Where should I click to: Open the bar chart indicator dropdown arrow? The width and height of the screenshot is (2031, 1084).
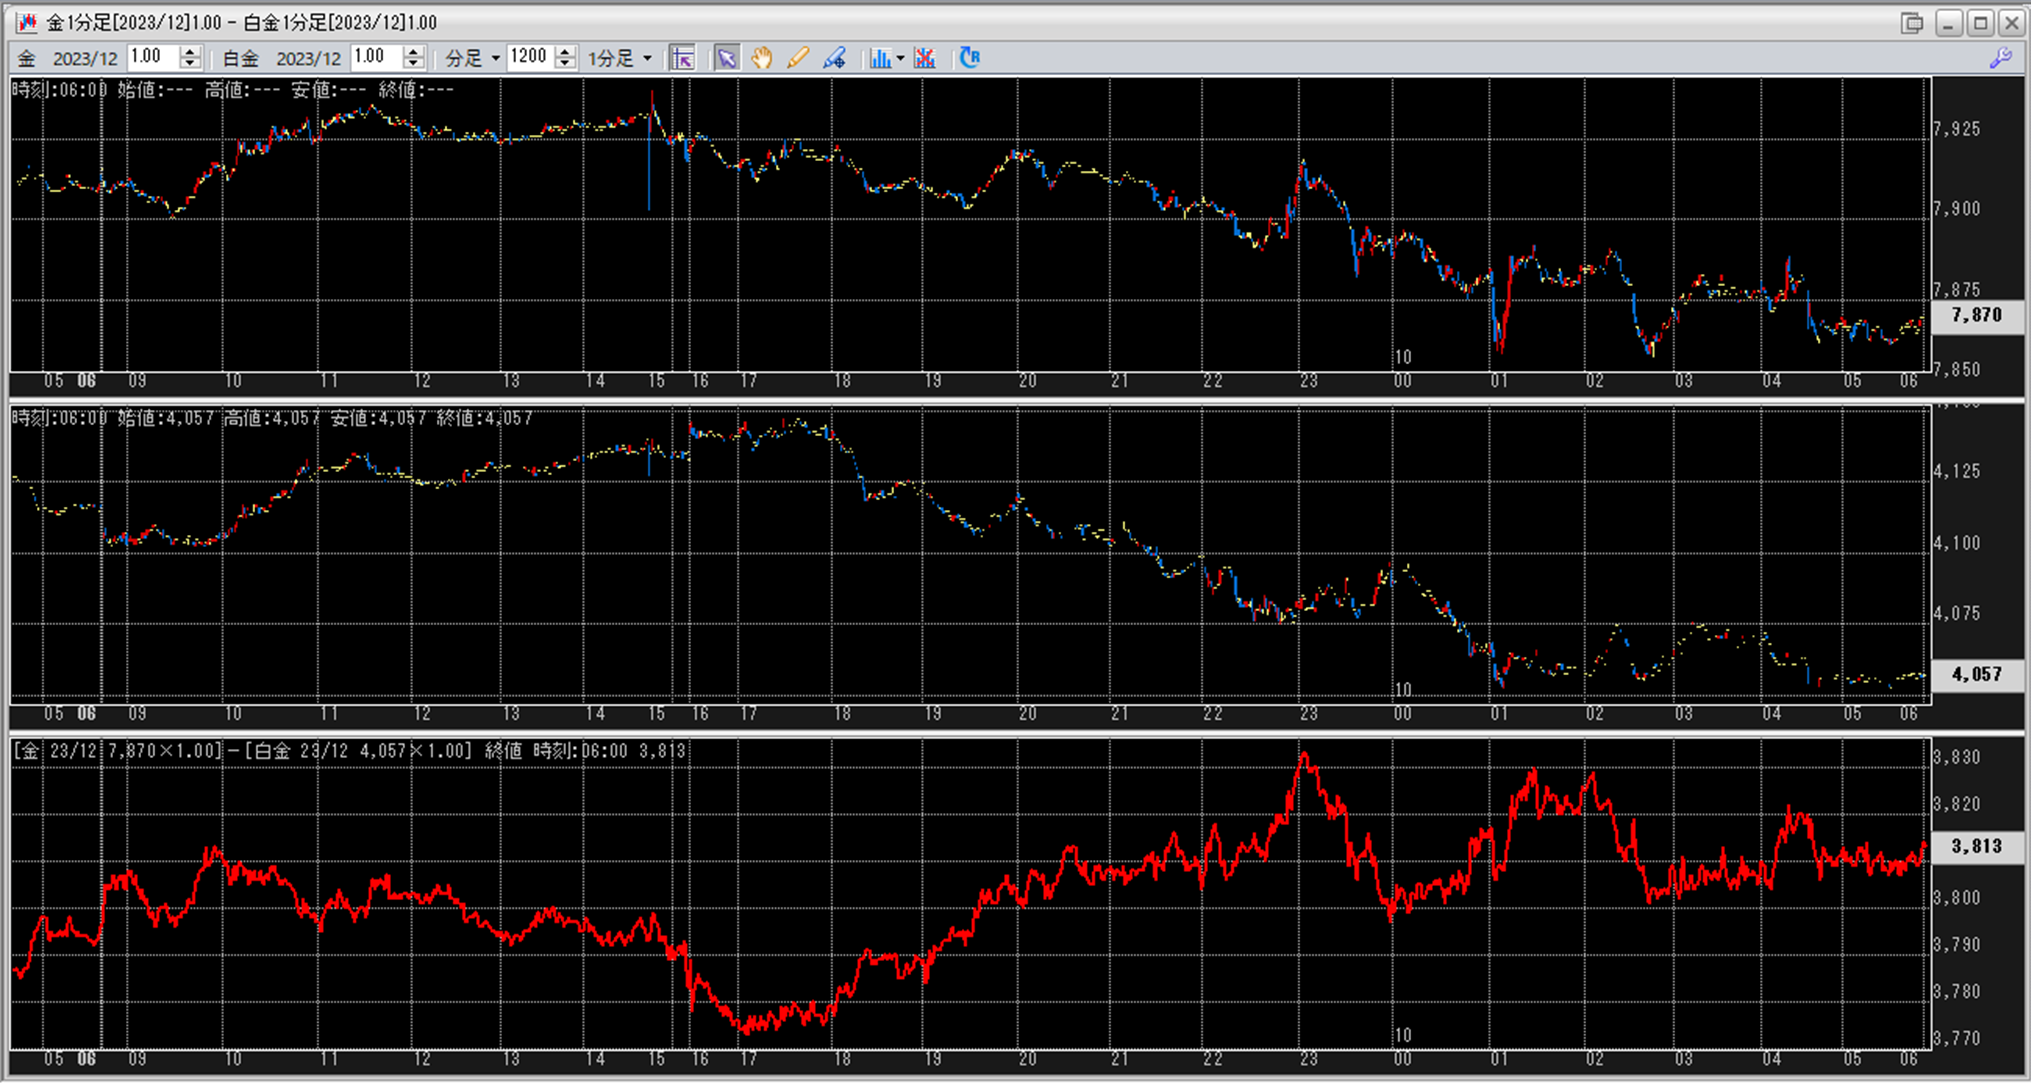tap(900, 58)
